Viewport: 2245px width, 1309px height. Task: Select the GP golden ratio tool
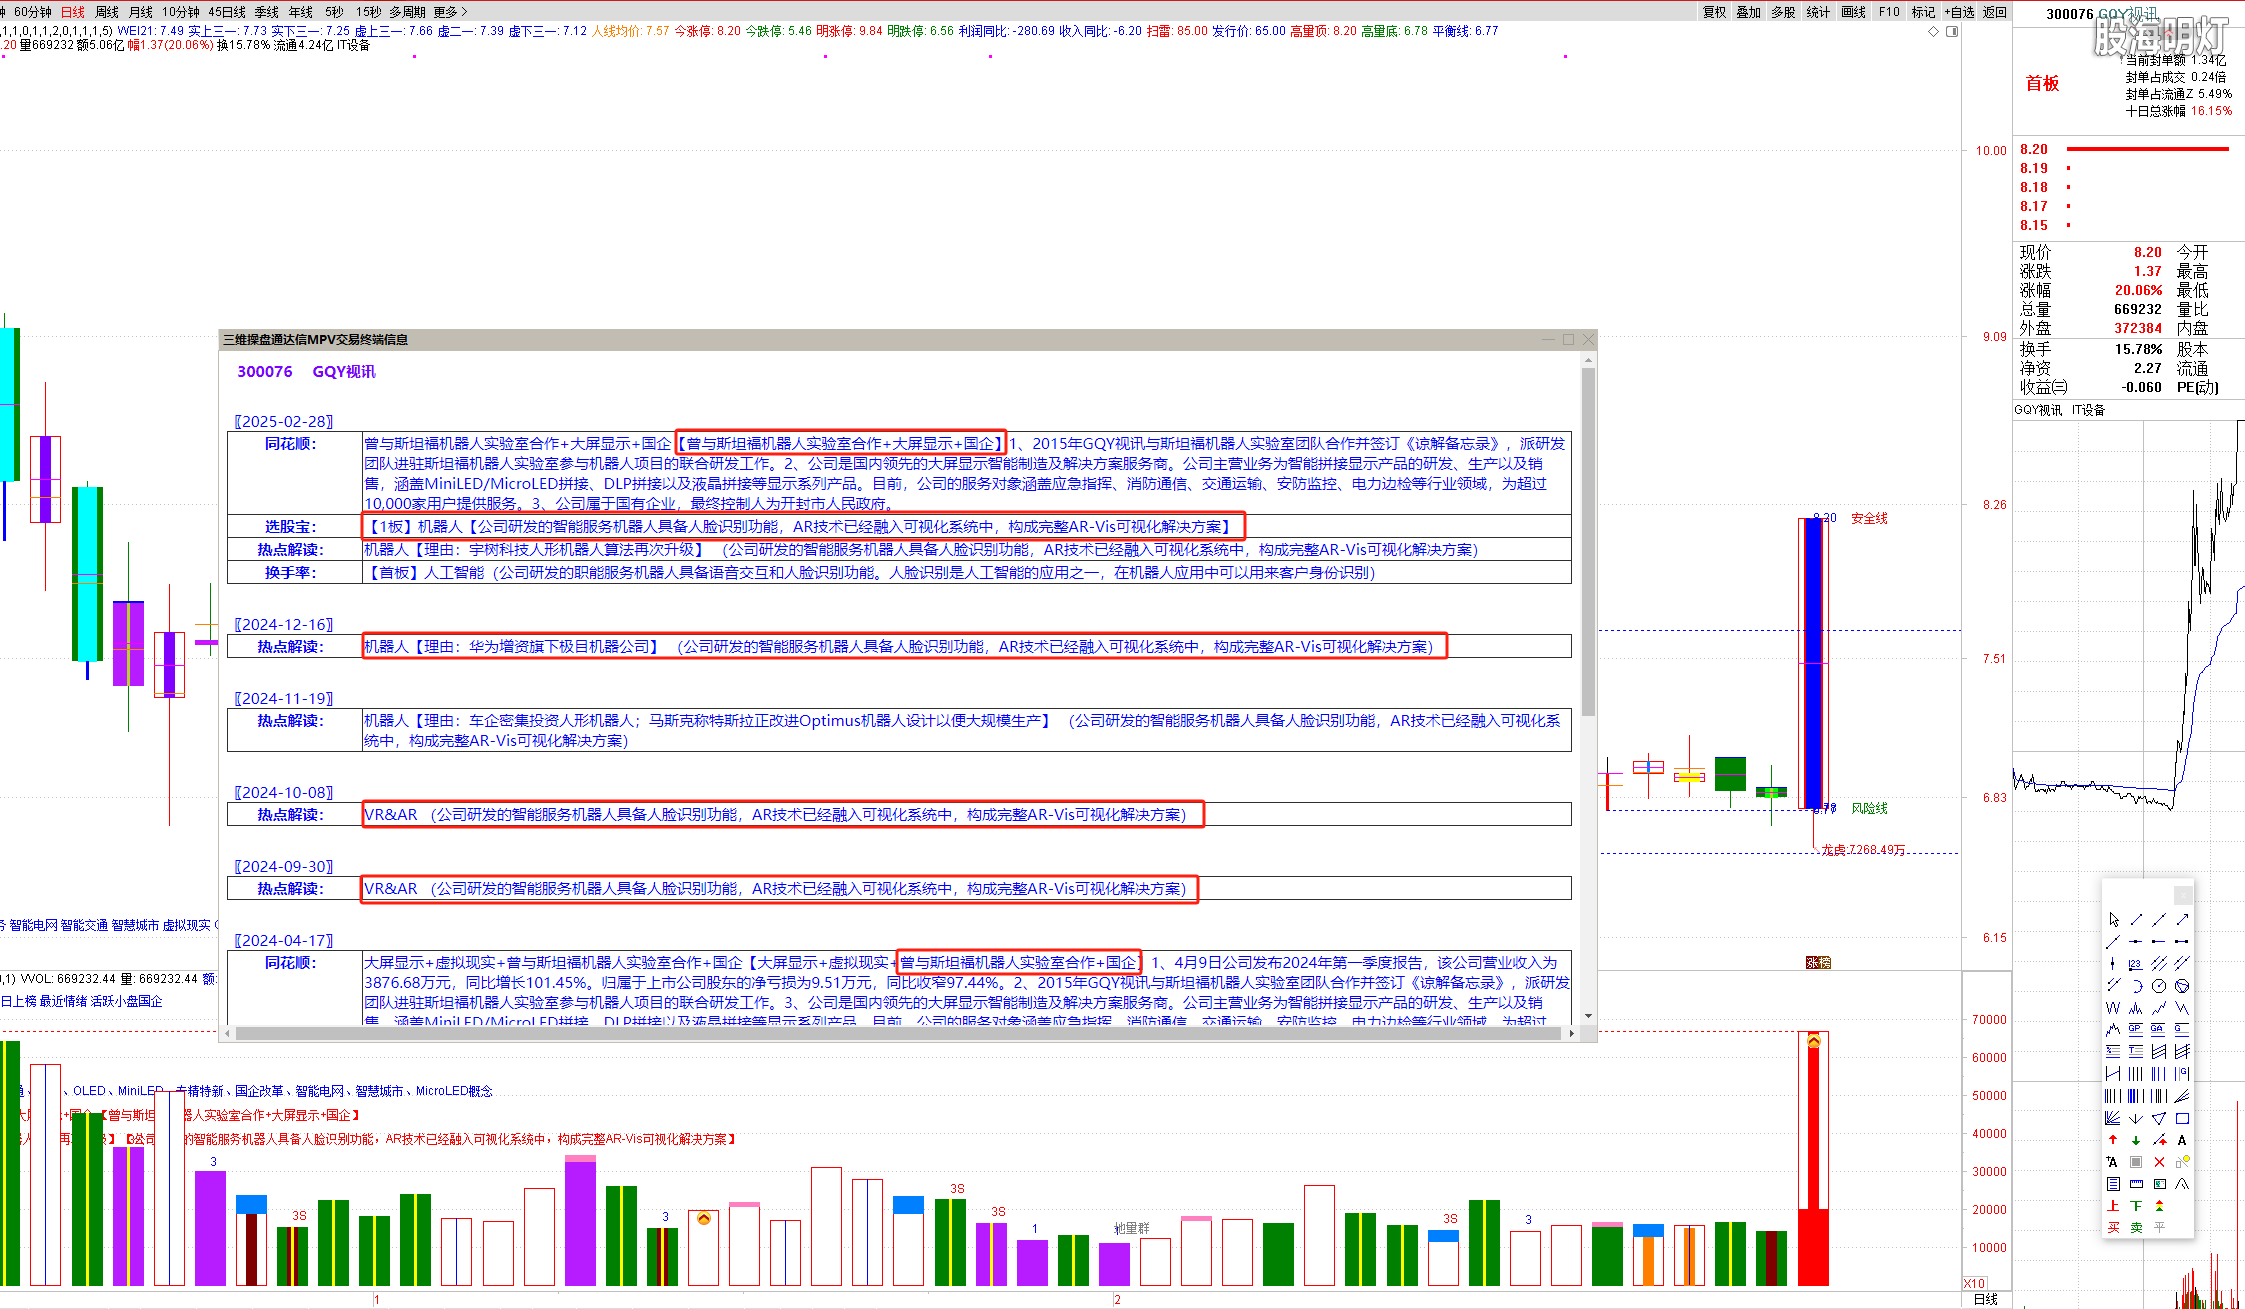(x=2136, y=1028)
